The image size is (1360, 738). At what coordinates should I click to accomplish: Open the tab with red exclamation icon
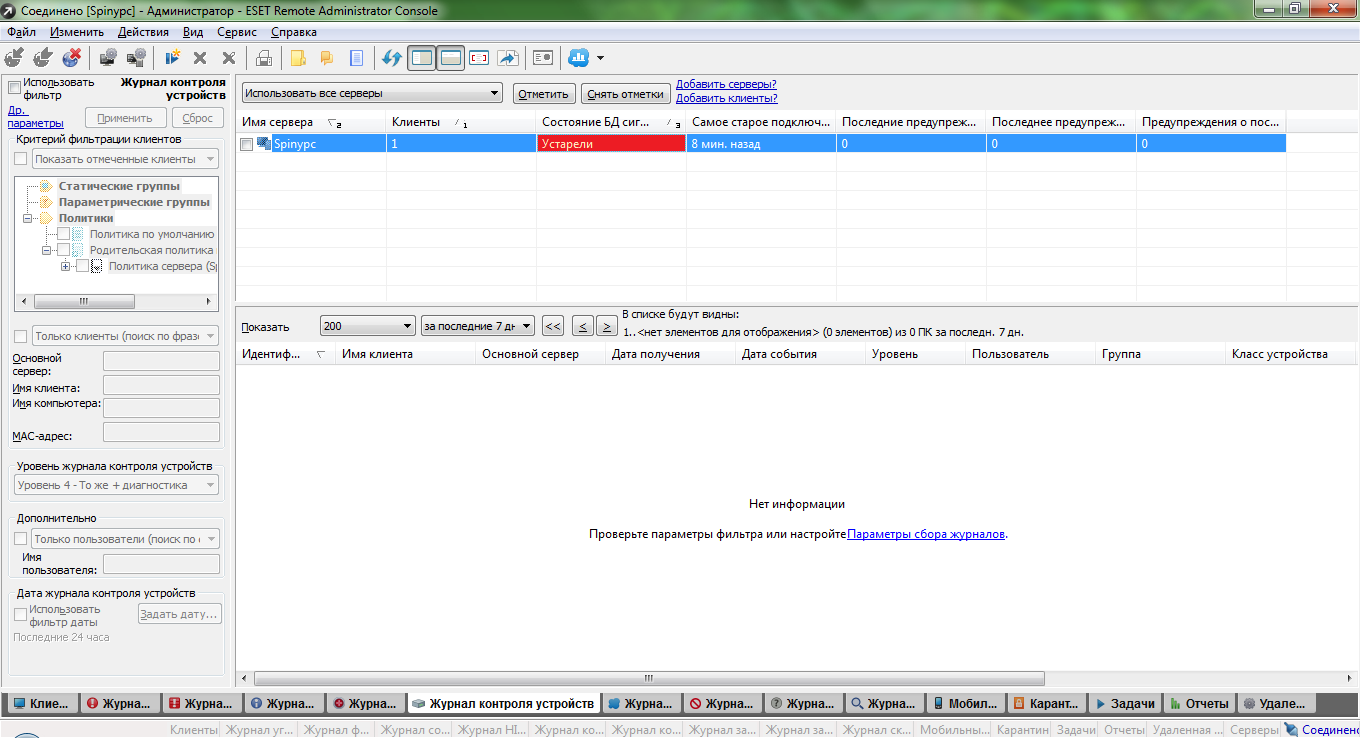coord(120,703)
